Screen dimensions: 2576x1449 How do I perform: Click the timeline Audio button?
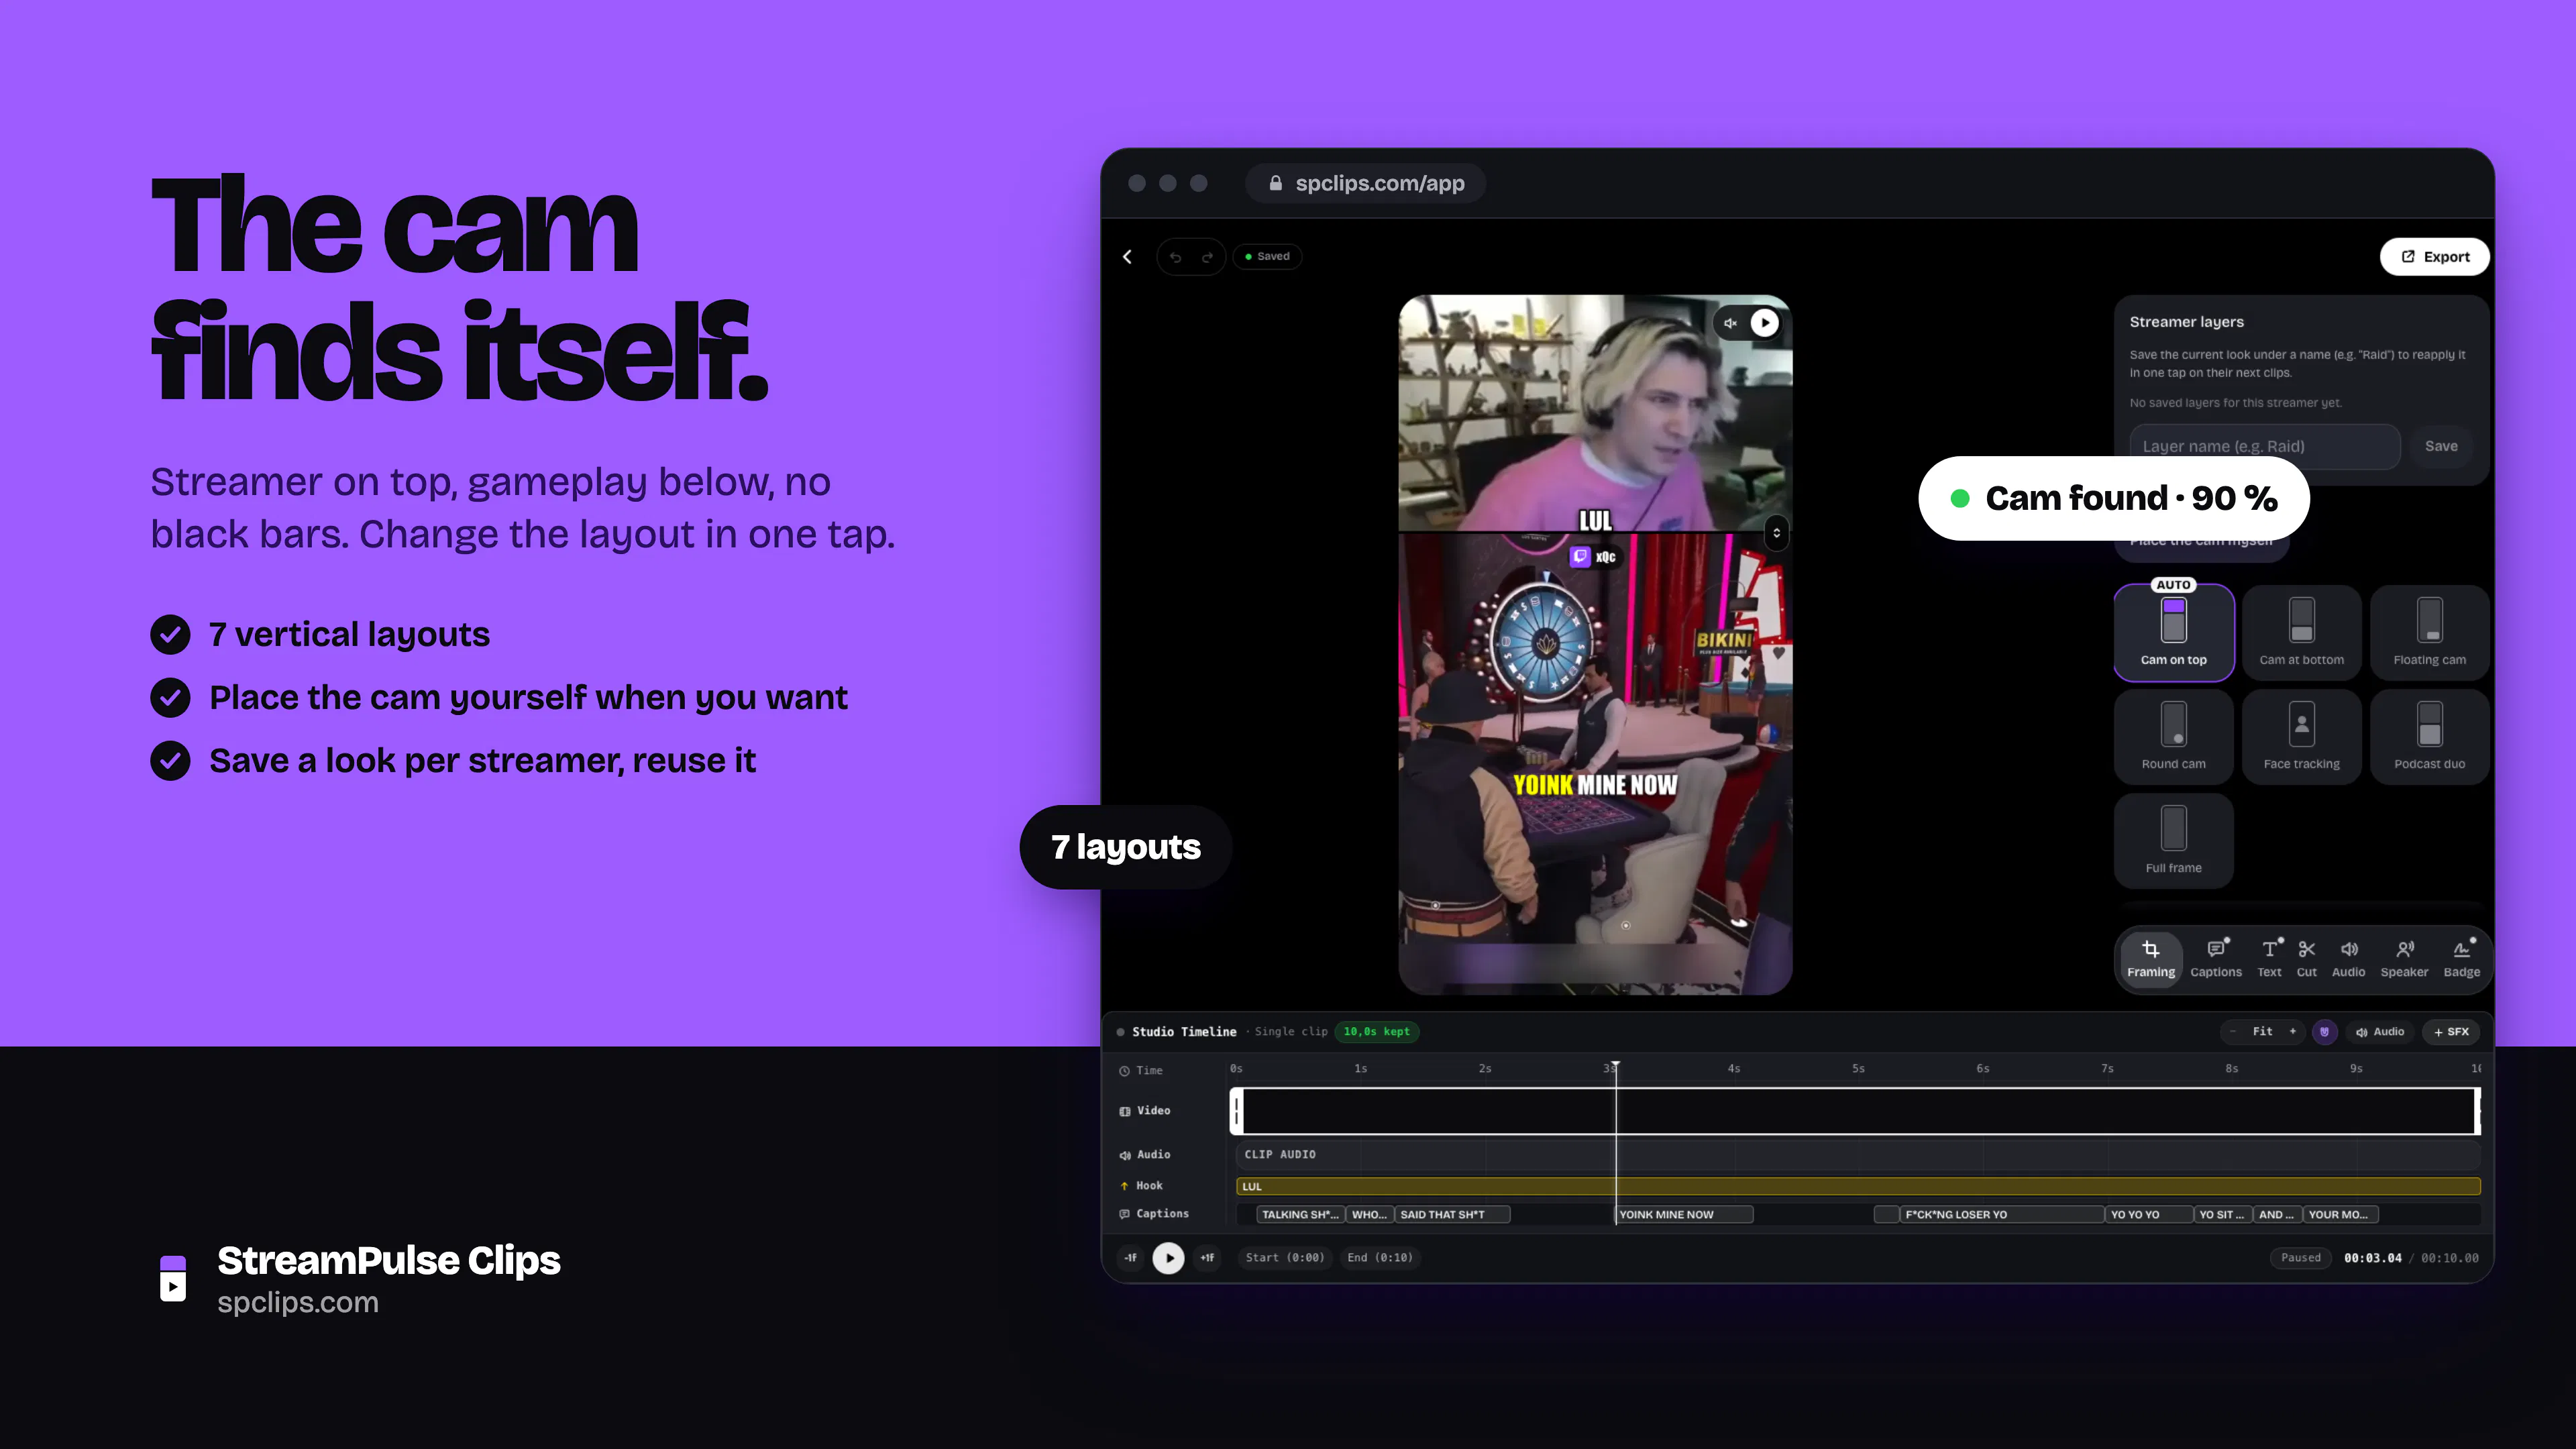(x=2380, y=1032)
